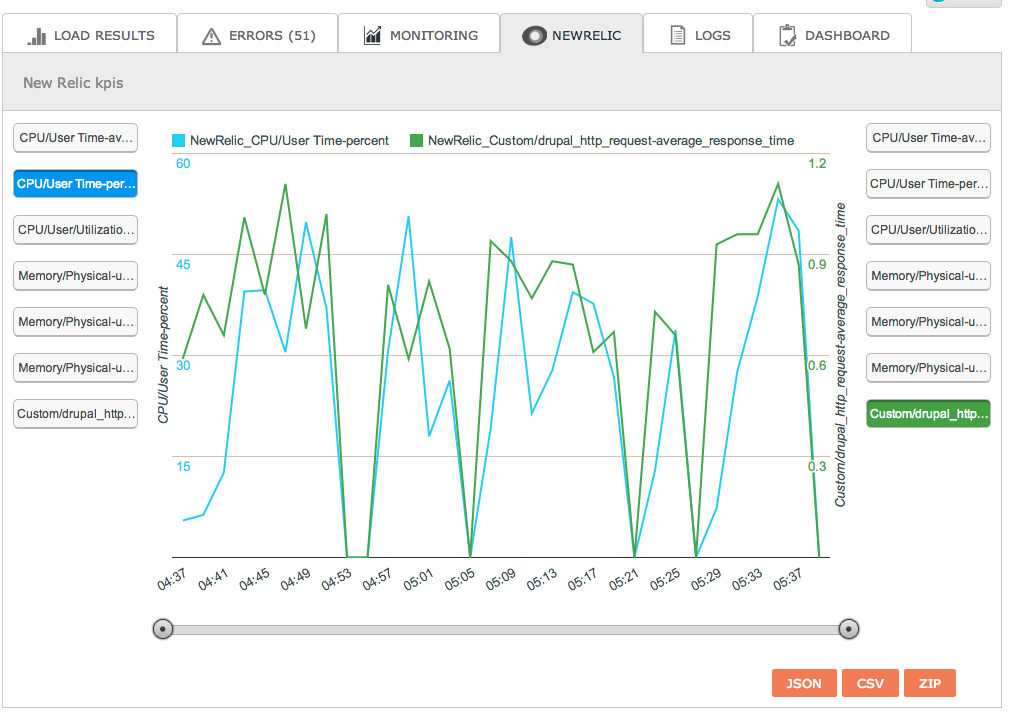Toggle left active CPU/User Time-per... metric
Viewport: 1009px width, 715px height.
coord(75,184)
